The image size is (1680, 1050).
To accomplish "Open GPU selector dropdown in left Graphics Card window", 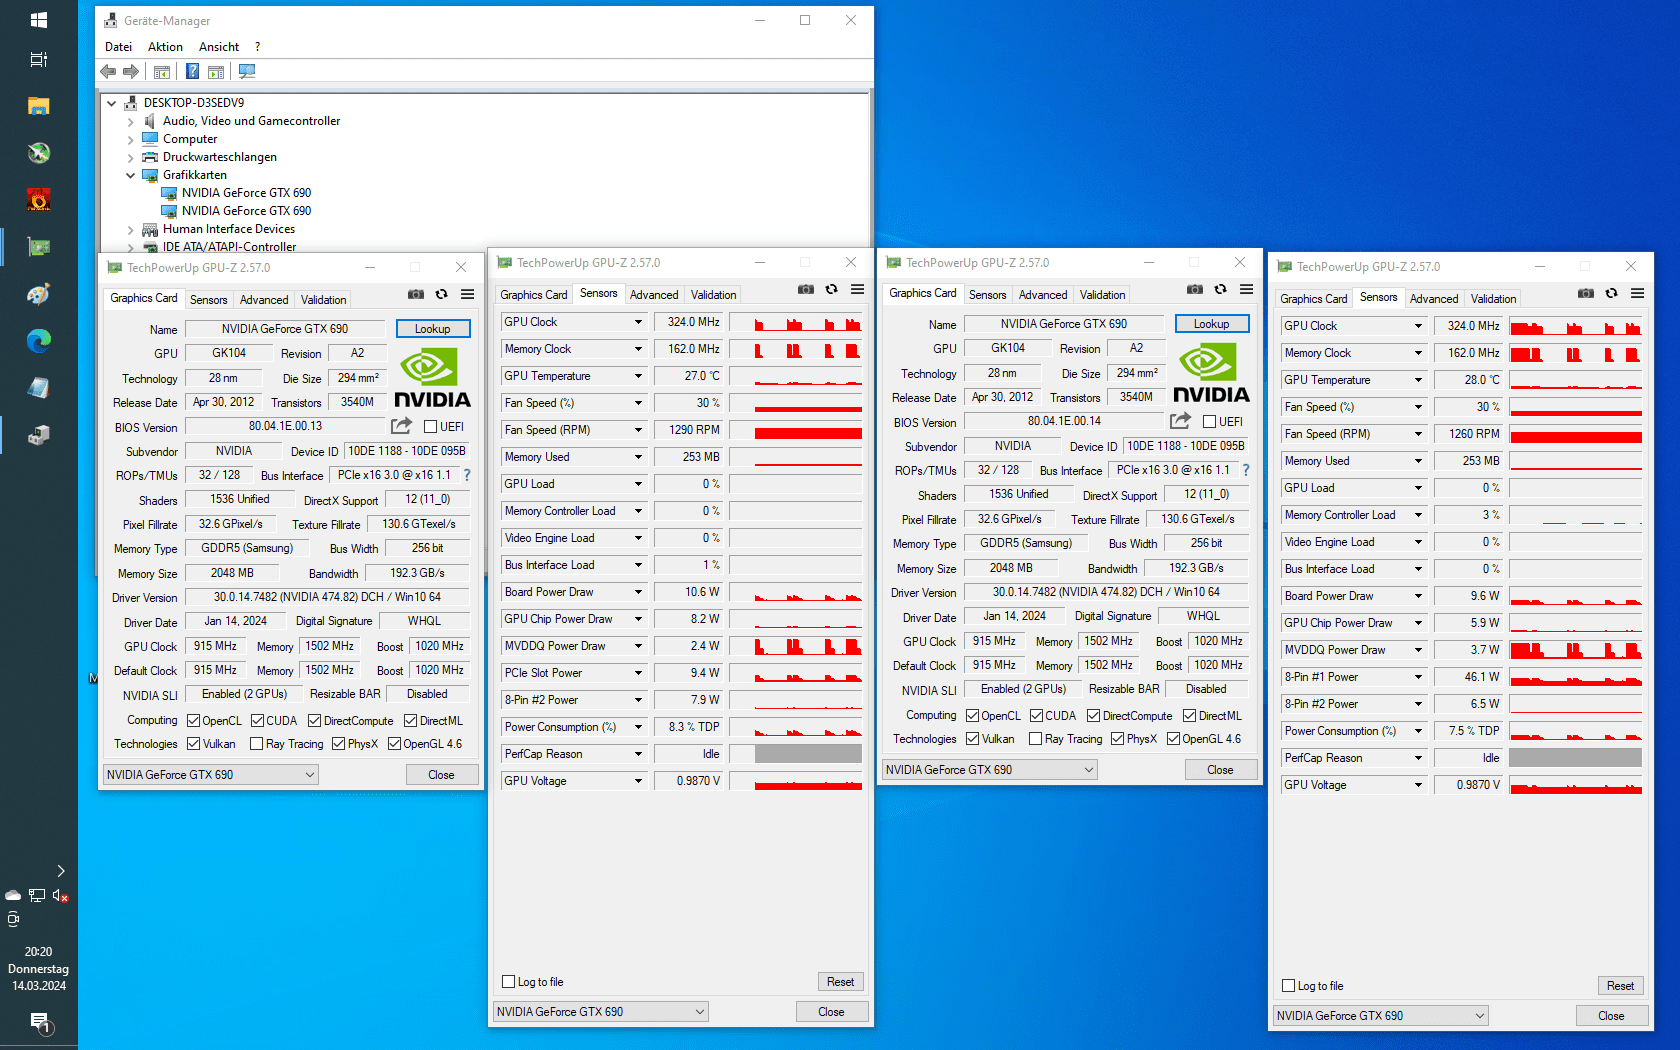I will (x=211, y=775).
